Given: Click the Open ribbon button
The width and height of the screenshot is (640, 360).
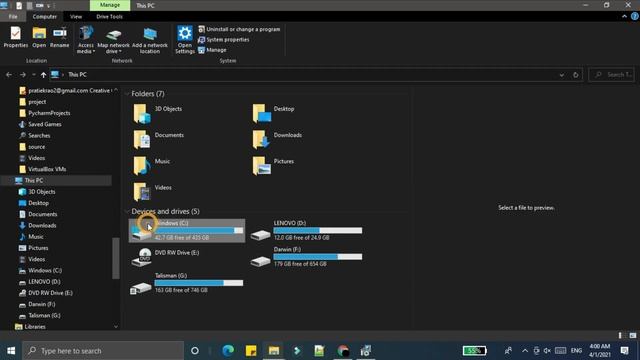Looking at the screenshot, I should point(39,37).
